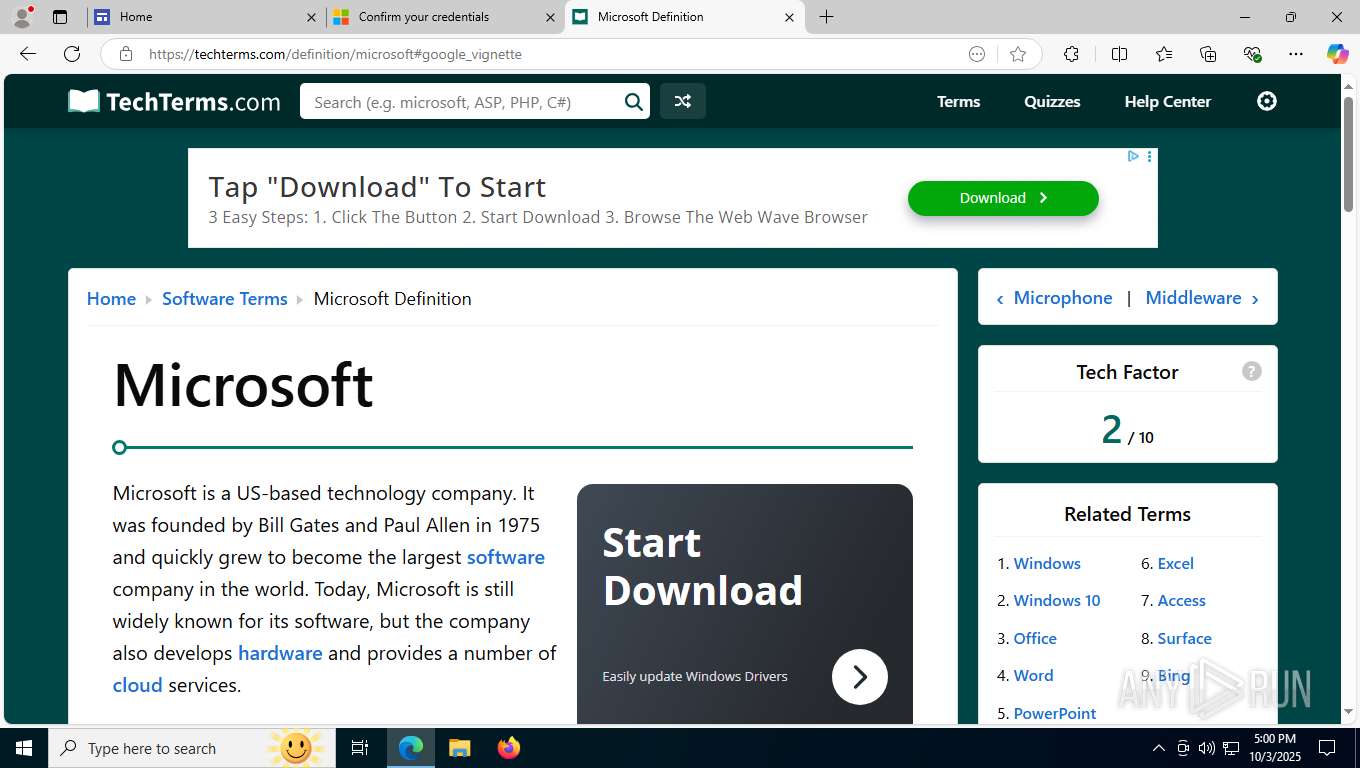Open related term Surface
Screen dimensions: 1360x768
1184,638
